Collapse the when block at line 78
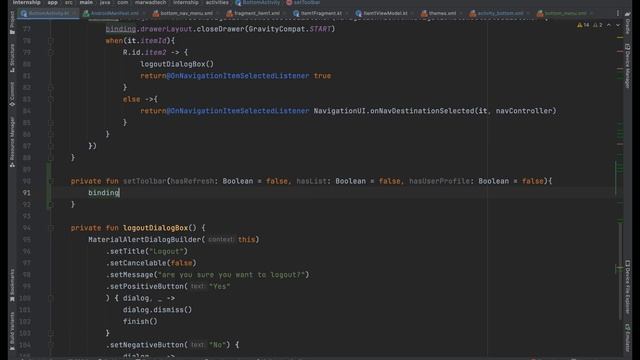This screenshot has width=640, height=360. (51, 41)
